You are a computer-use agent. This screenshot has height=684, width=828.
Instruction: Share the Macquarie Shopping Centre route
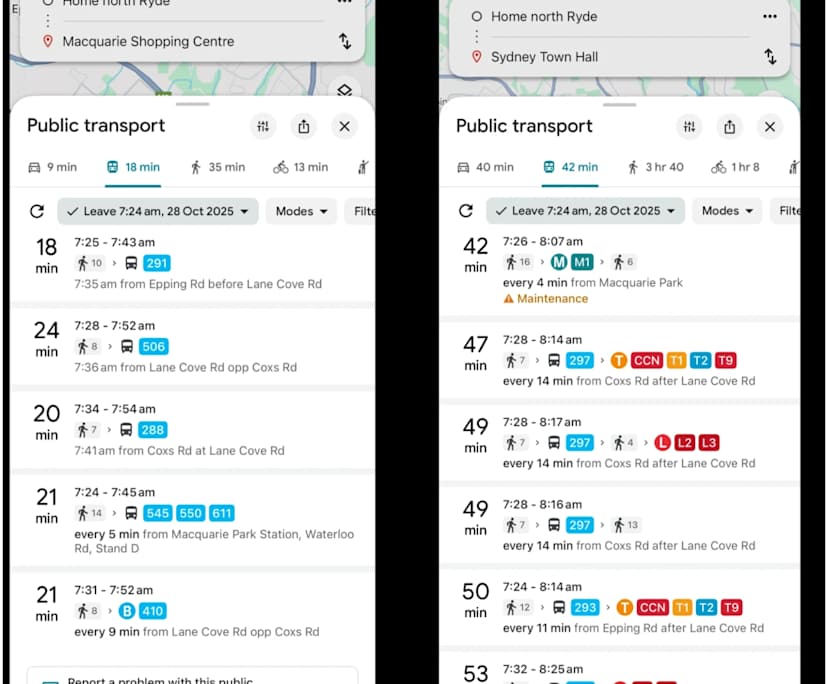[303, 126]
